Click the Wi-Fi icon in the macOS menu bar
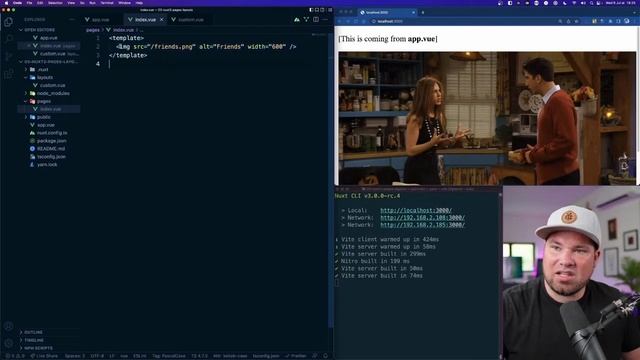The width and height of the screenshot is (640, 360). click(574, 3)
